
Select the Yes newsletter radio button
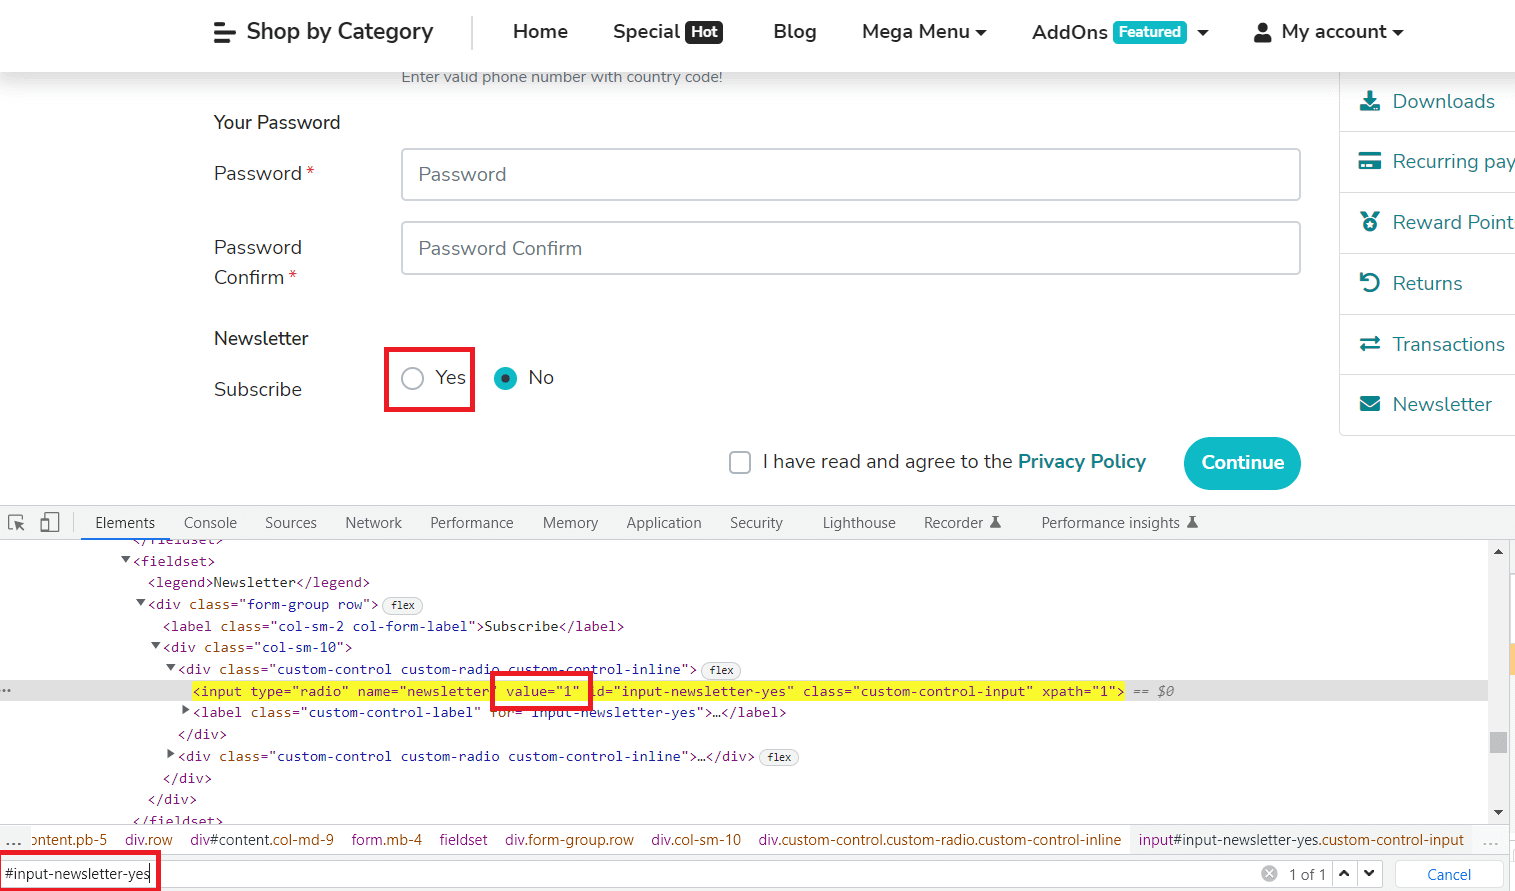(412, 378)
